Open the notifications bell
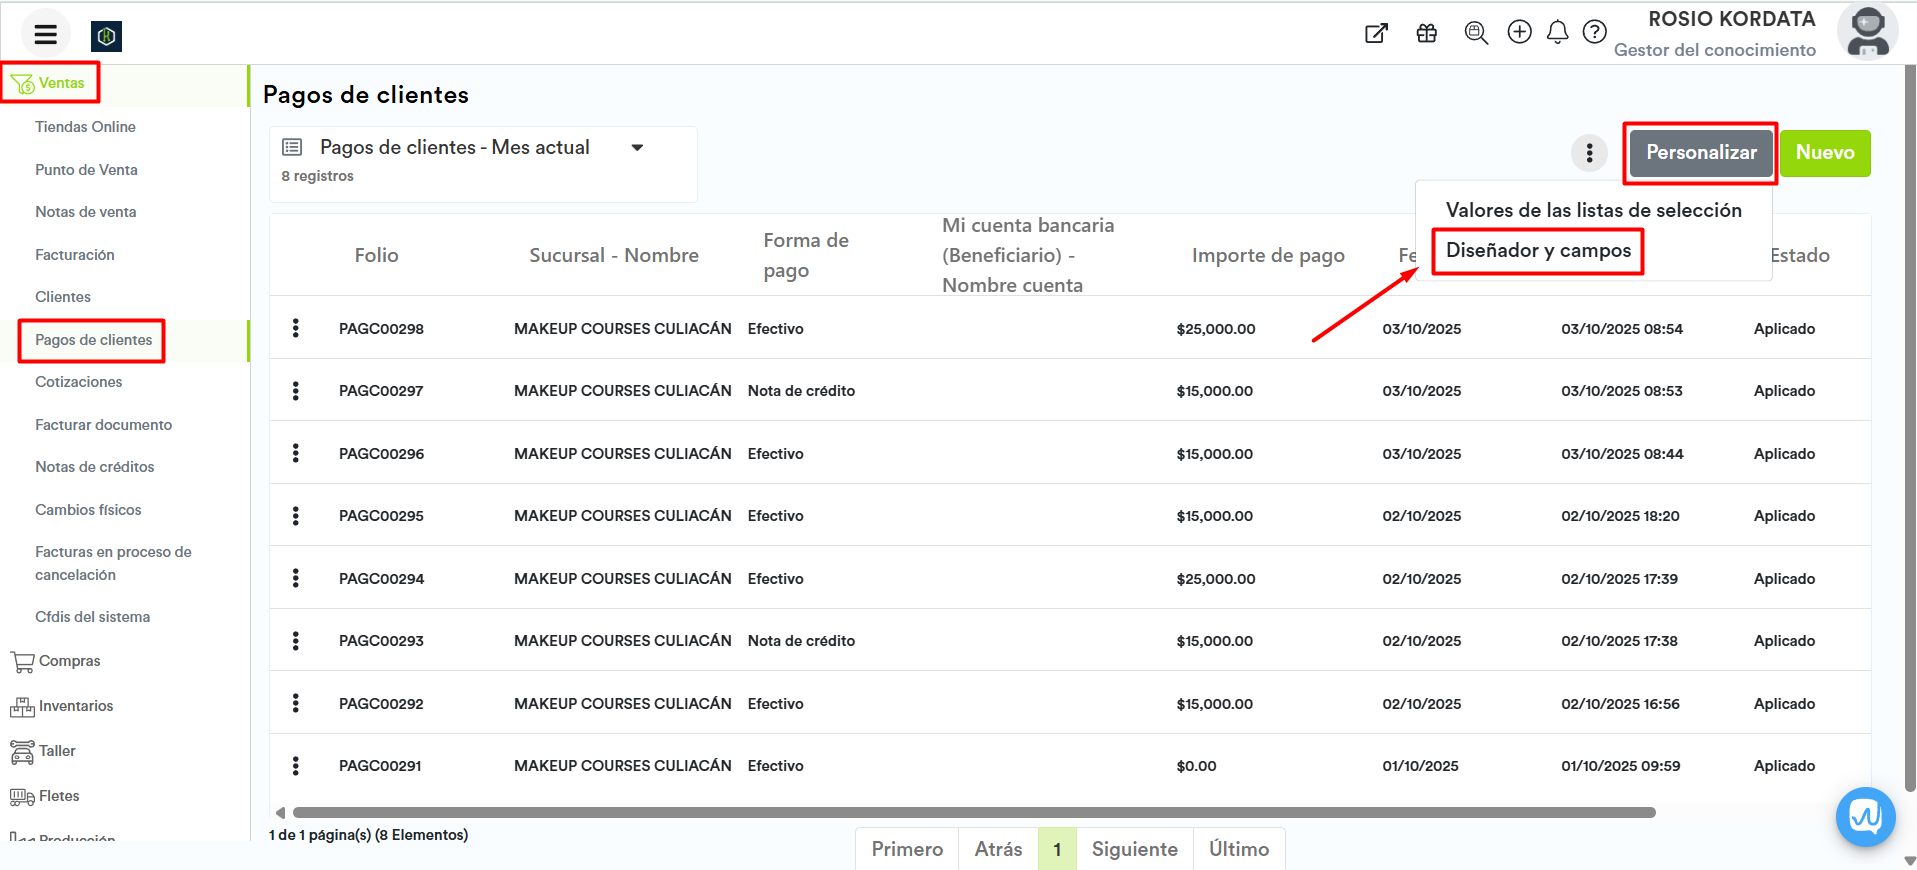The height and width of the screenshot is (870, 1917). tap(1557, 33)
